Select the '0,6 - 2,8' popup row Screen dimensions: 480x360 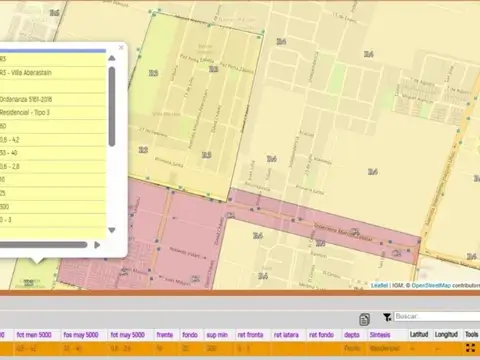pos(53,166)
